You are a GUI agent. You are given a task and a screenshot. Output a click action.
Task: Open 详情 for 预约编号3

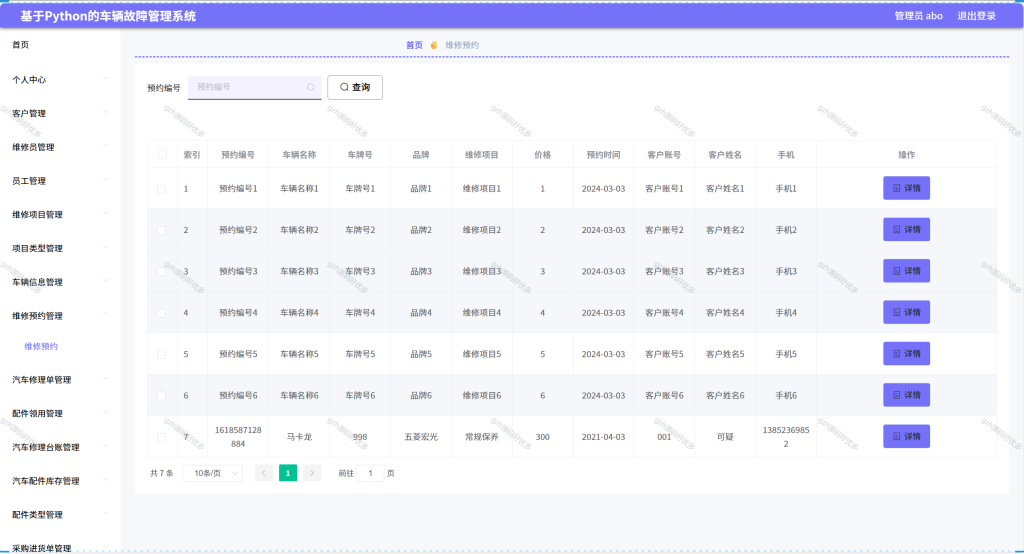pos(906,270)
